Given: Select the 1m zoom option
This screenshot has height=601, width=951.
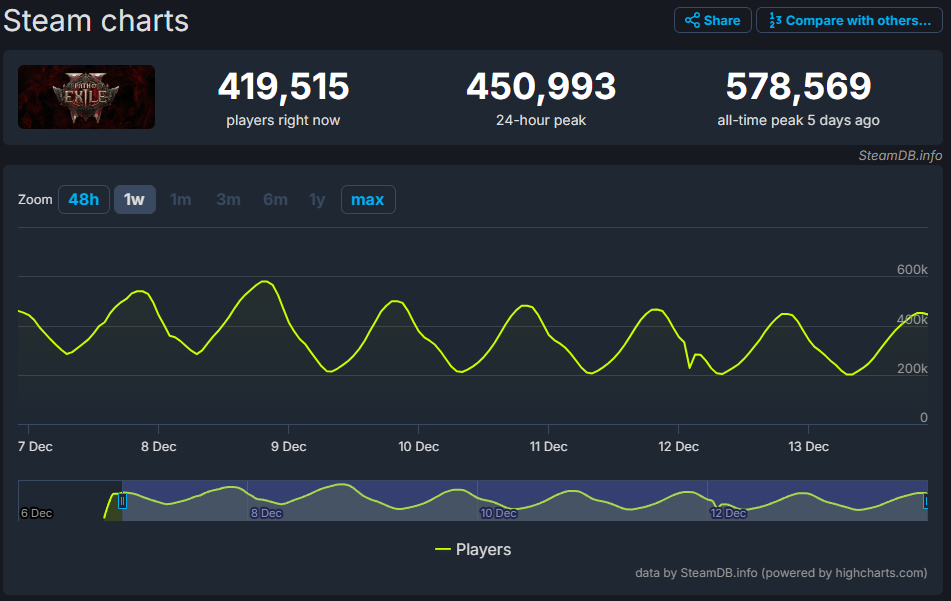Looking at the screenshot, I should (x=181, y=200).
